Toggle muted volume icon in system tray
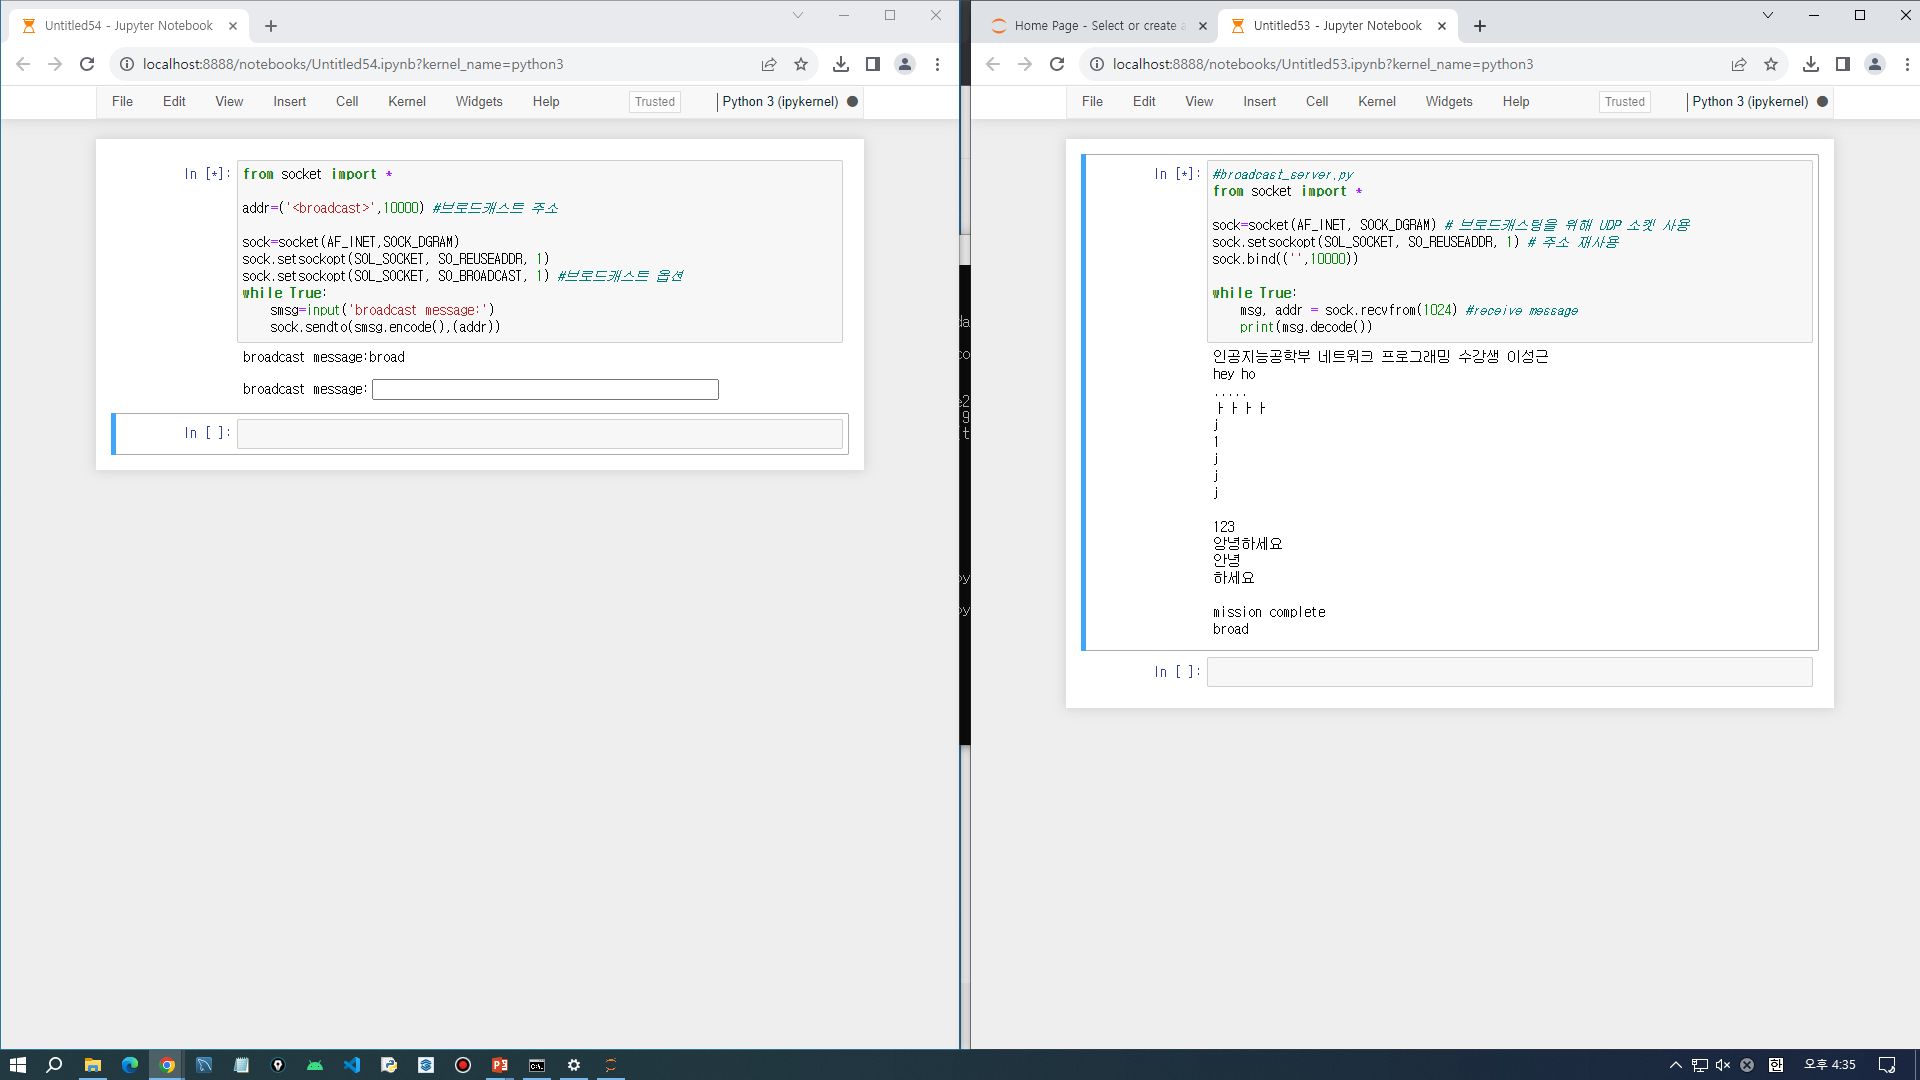The width and height of the screenshot is (1920, 1080). 1722,1065
